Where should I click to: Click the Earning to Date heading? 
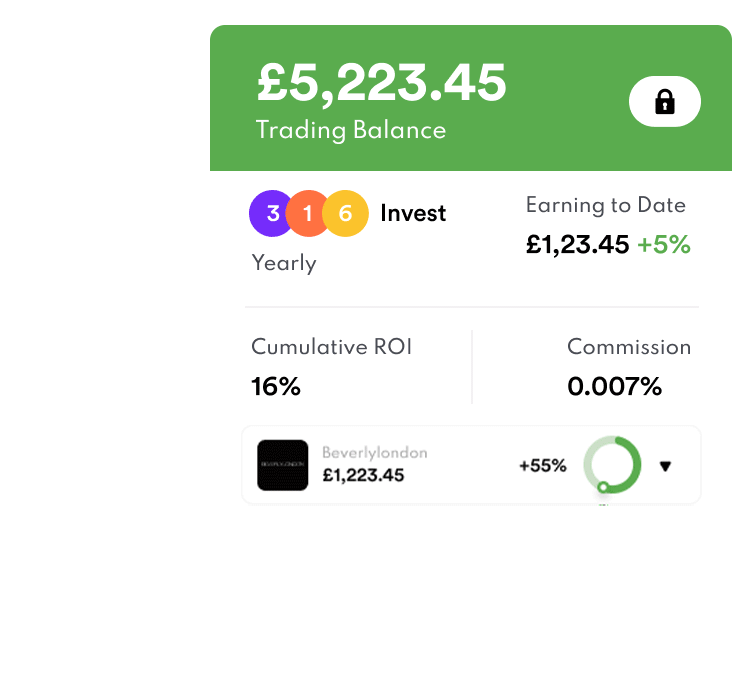(605, 205)
